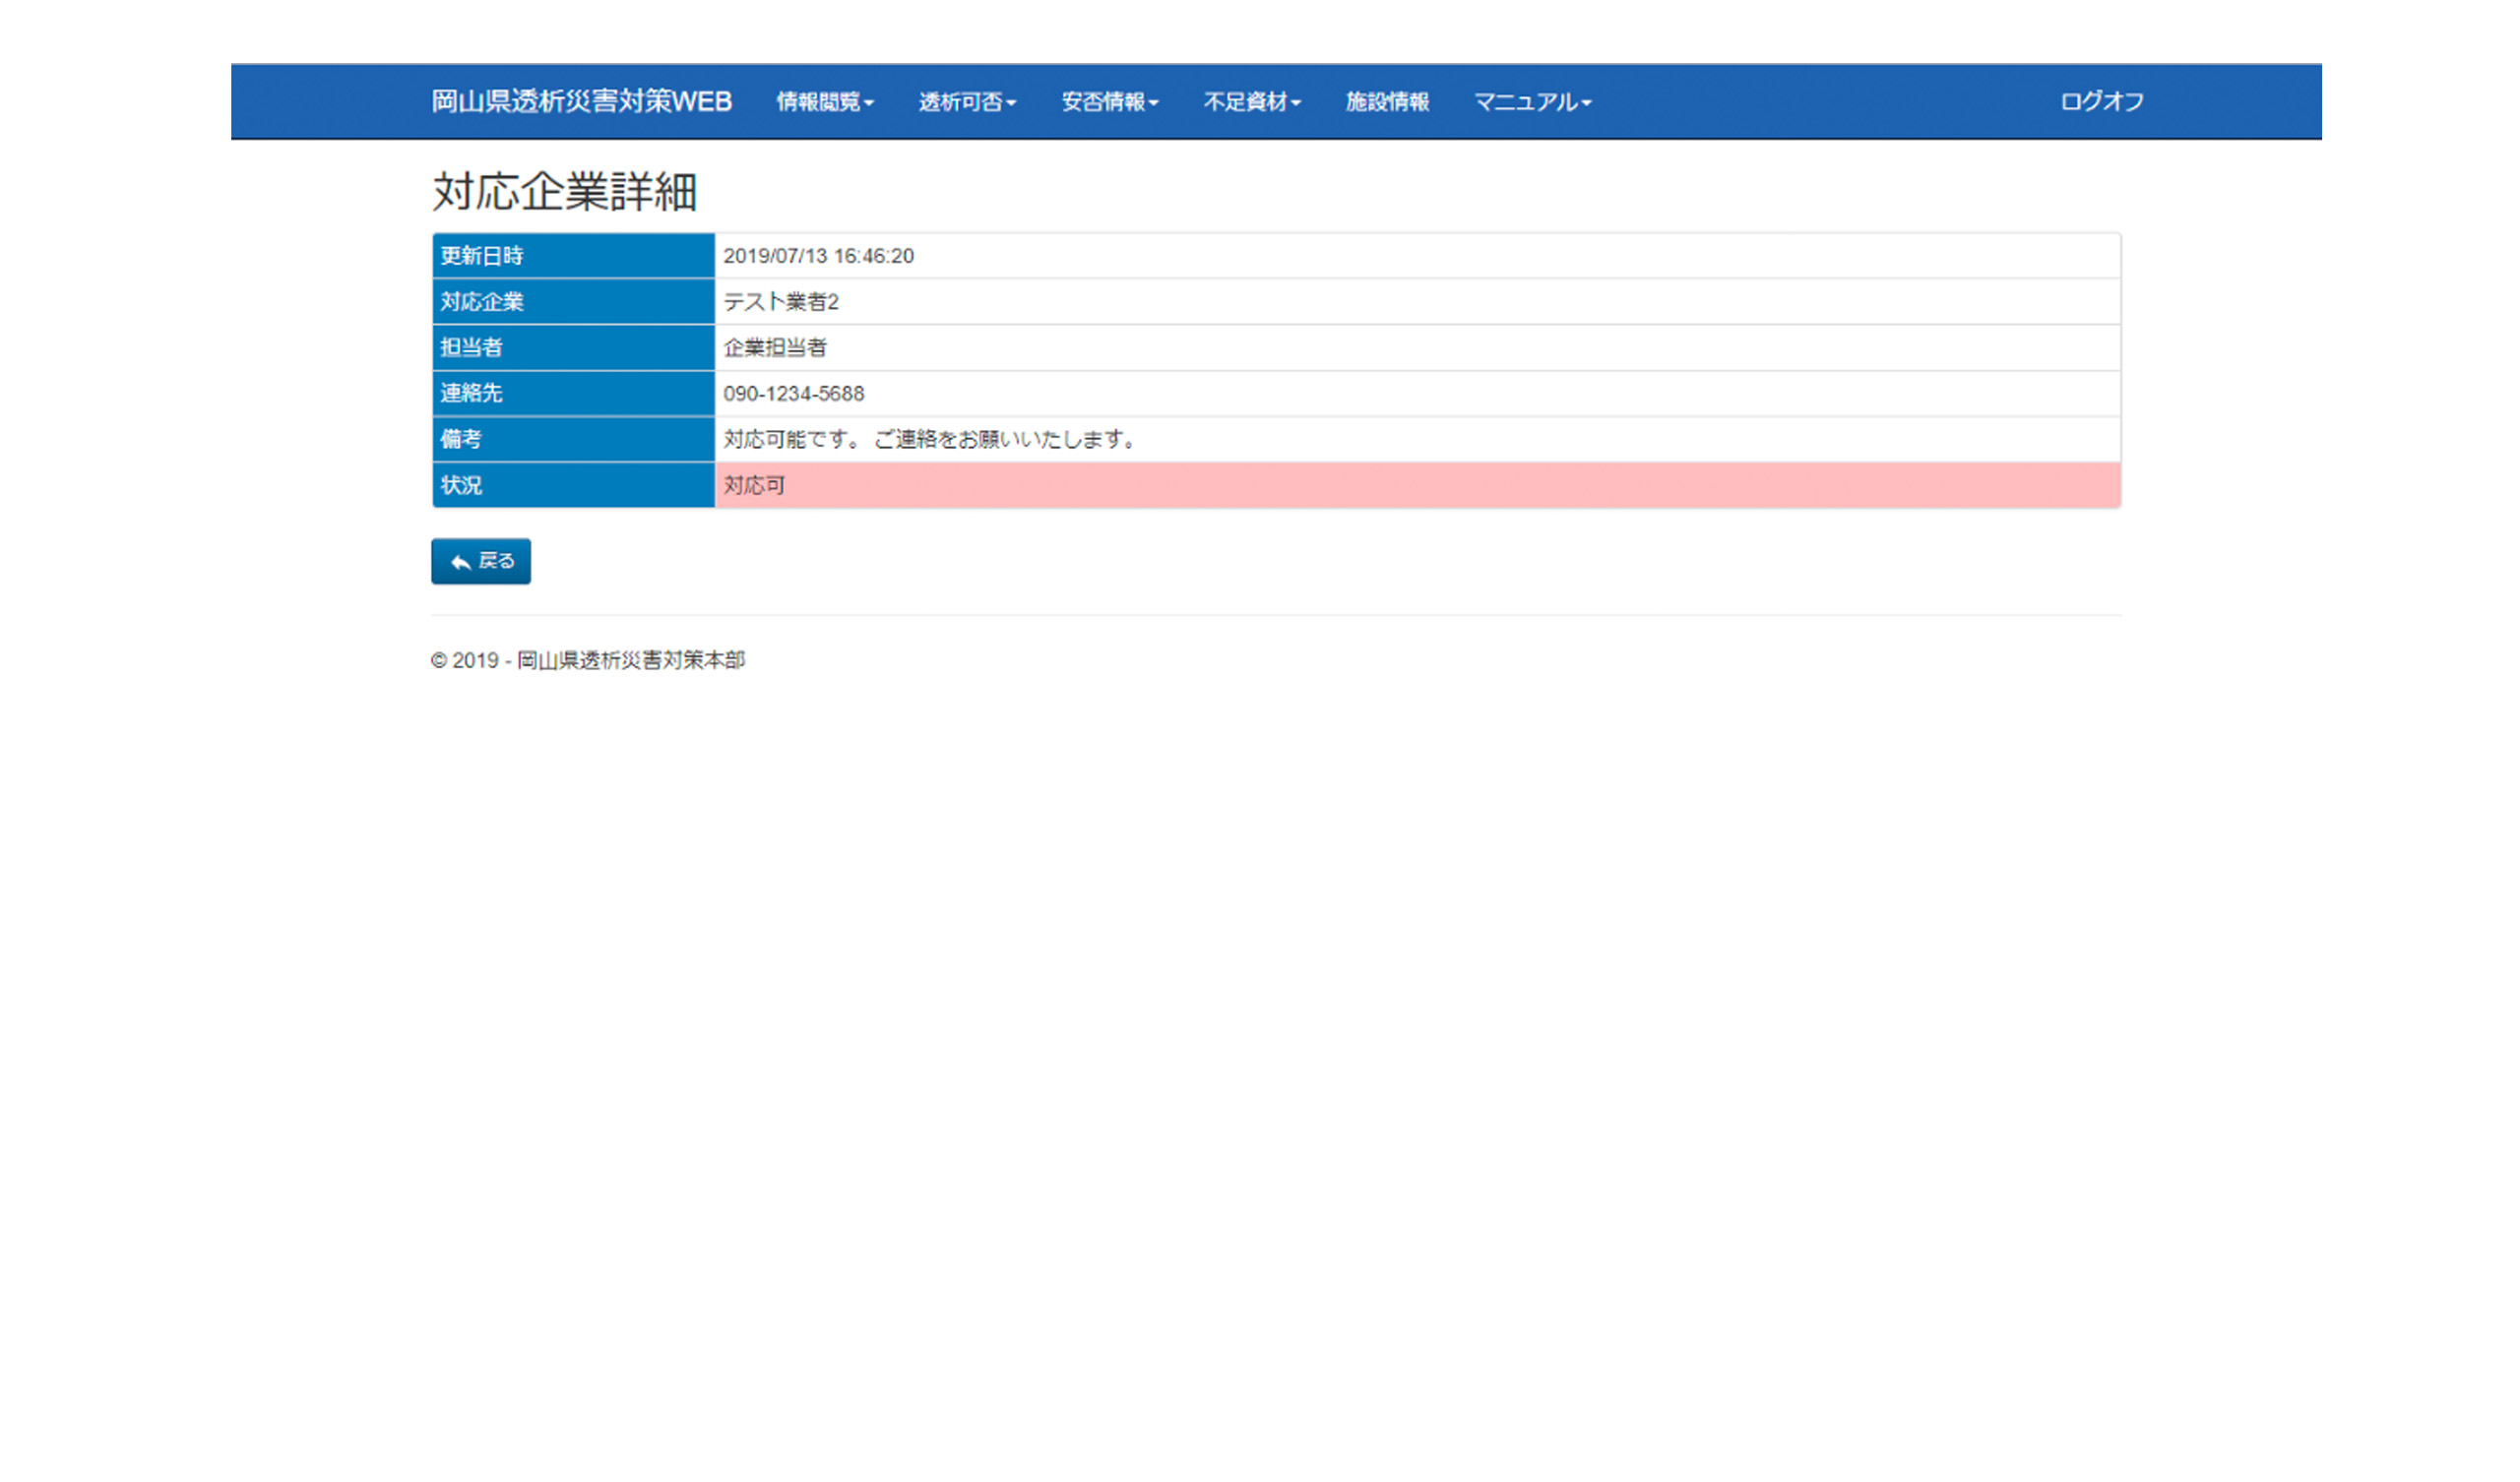2520x1482 pixels.
Task: Open the マニュアル dropdown menu
Action: tap(1532, 102)
